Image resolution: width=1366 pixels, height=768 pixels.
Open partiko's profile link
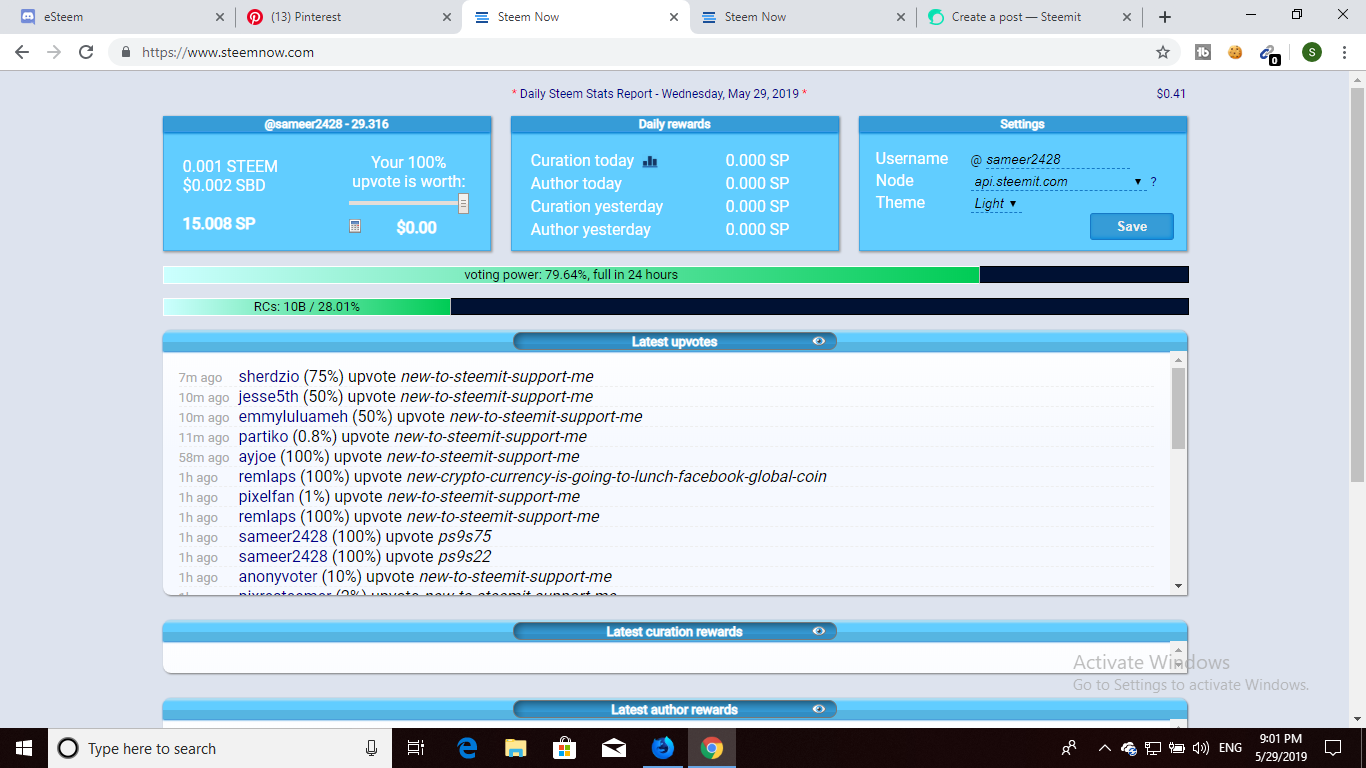(263, 437)
